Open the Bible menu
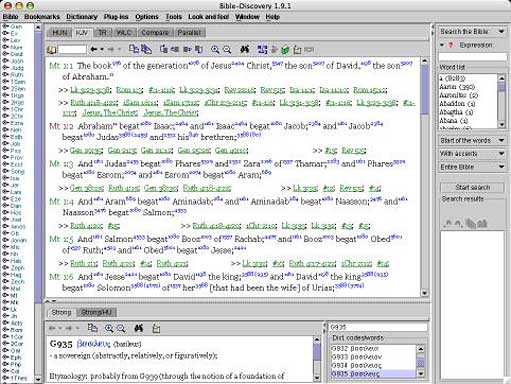This screenshot has width=511, height=384. (10, 17)
